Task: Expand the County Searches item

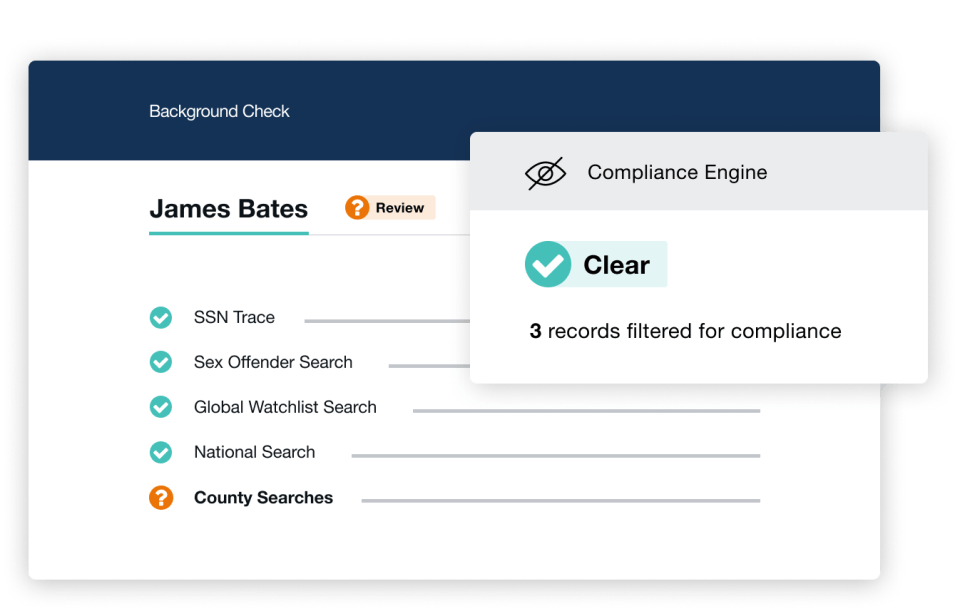Action: (x=455, y=498)
